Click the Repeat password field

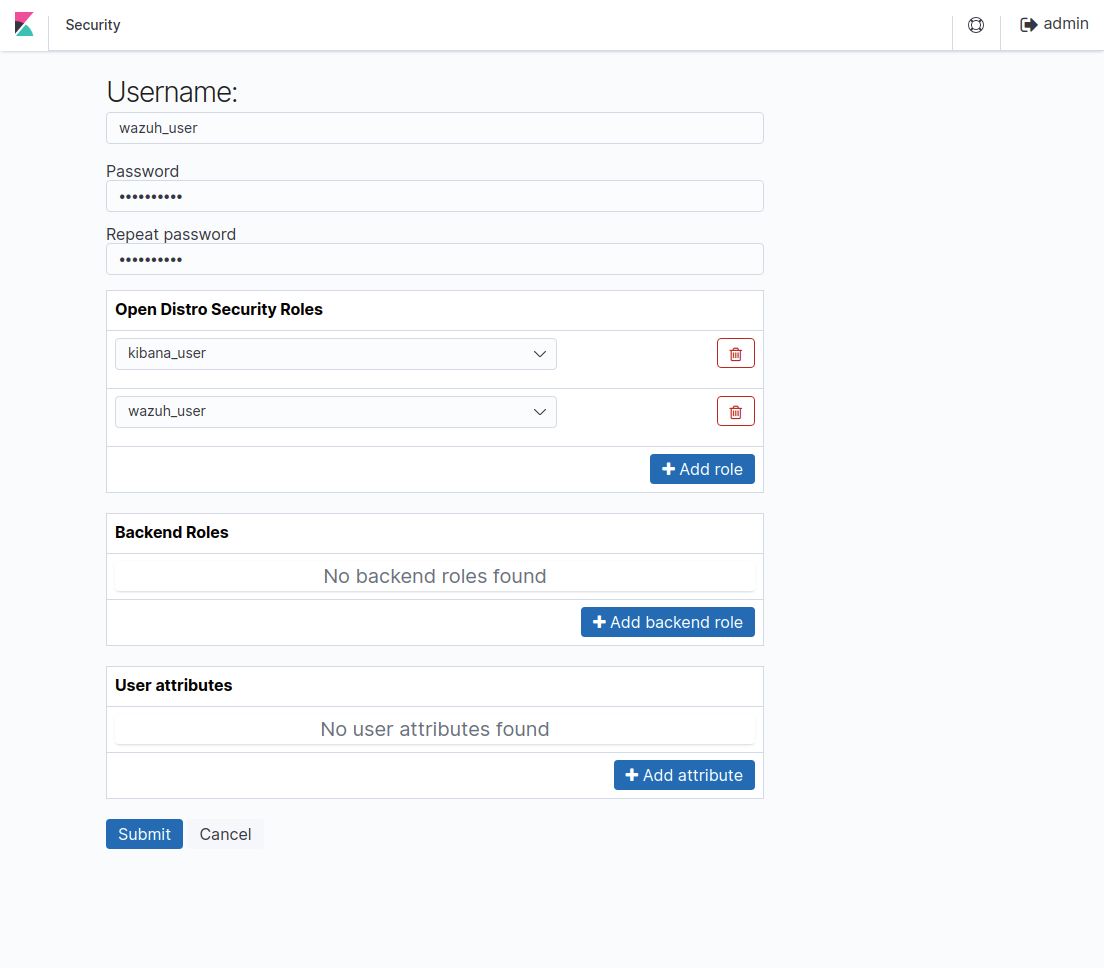pyautogui.click(x=434, y=259)
